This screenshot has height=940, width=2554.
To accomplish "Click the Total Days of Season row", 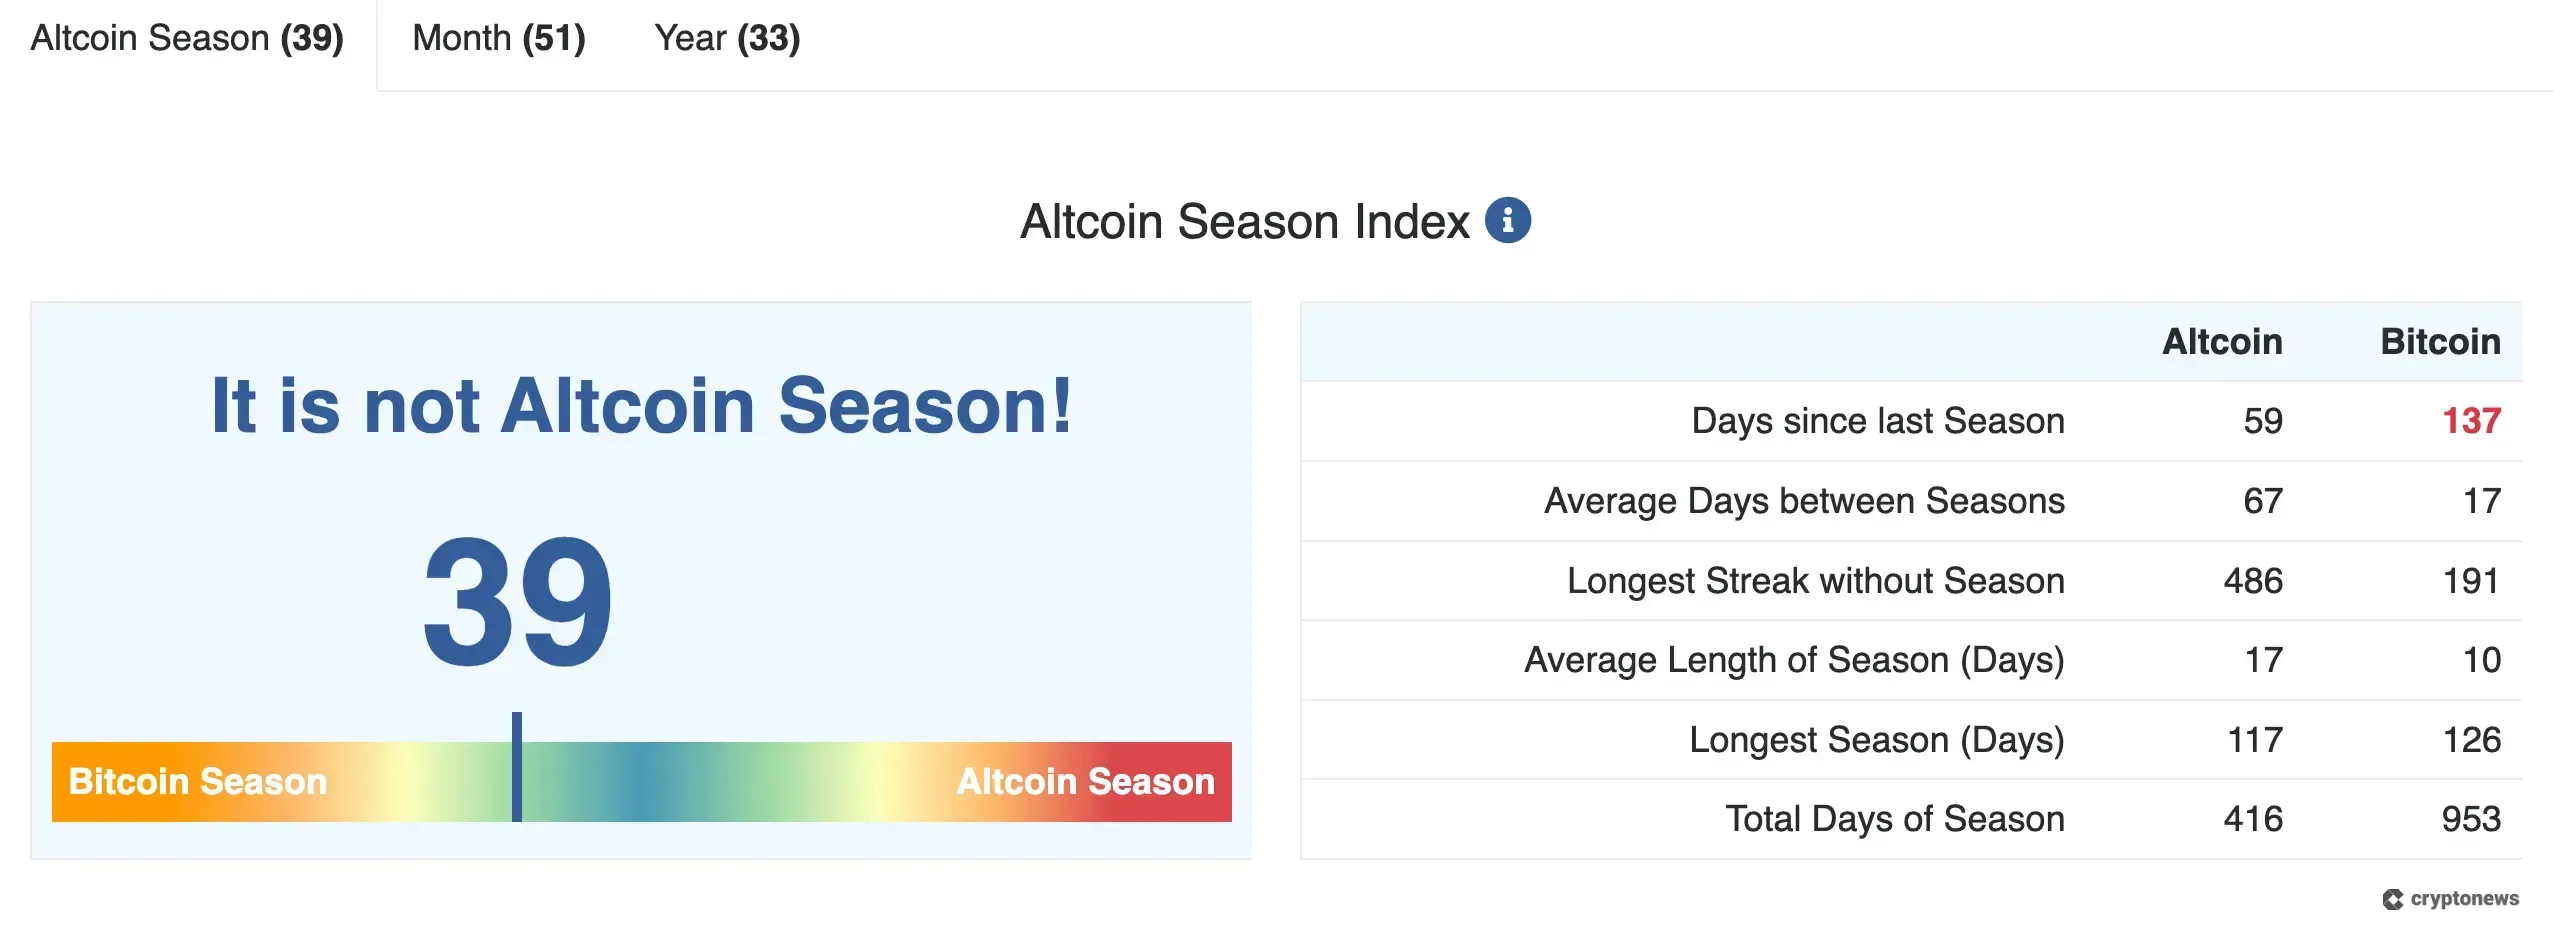I will [x=1894, y=818].
